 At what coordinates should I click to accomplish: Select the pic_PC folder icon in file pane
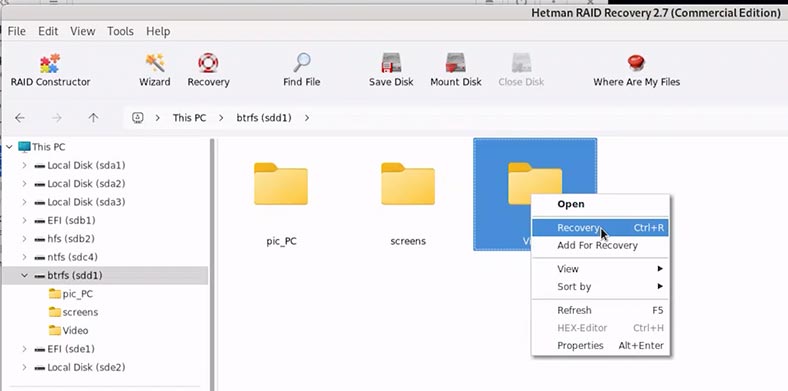(x=280, y=184)
